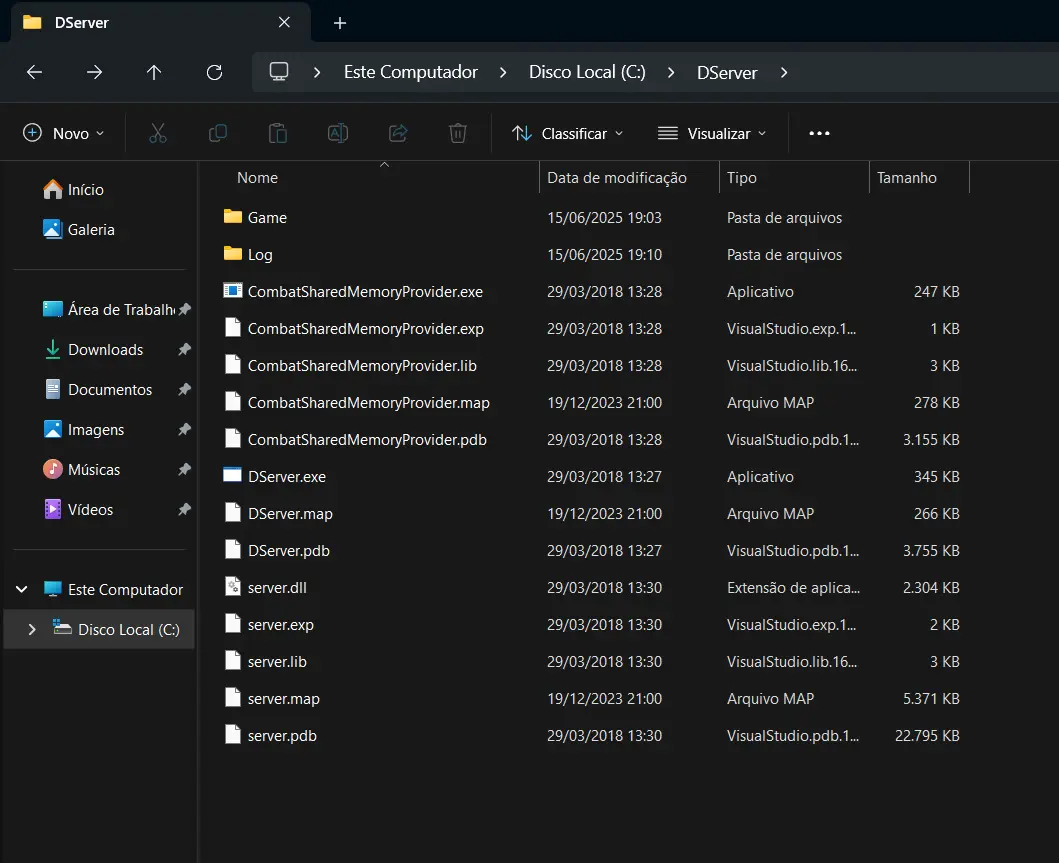1059x863 pixels.
Task: Open the Novo dropdown menu
Action: tap(63, 133)
